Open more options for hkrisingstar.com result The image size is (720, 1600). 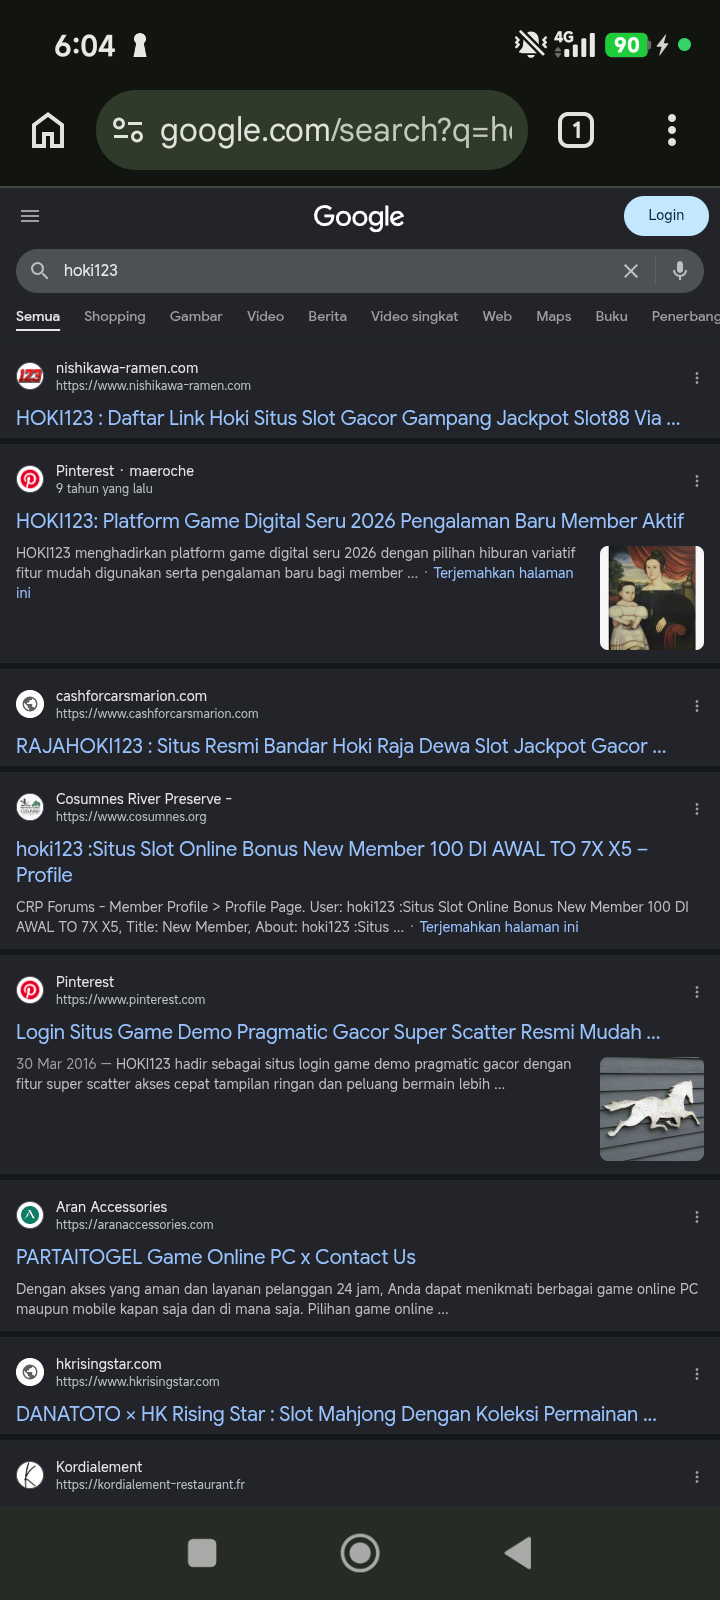pyautogui.click(x=697, y=1374)
